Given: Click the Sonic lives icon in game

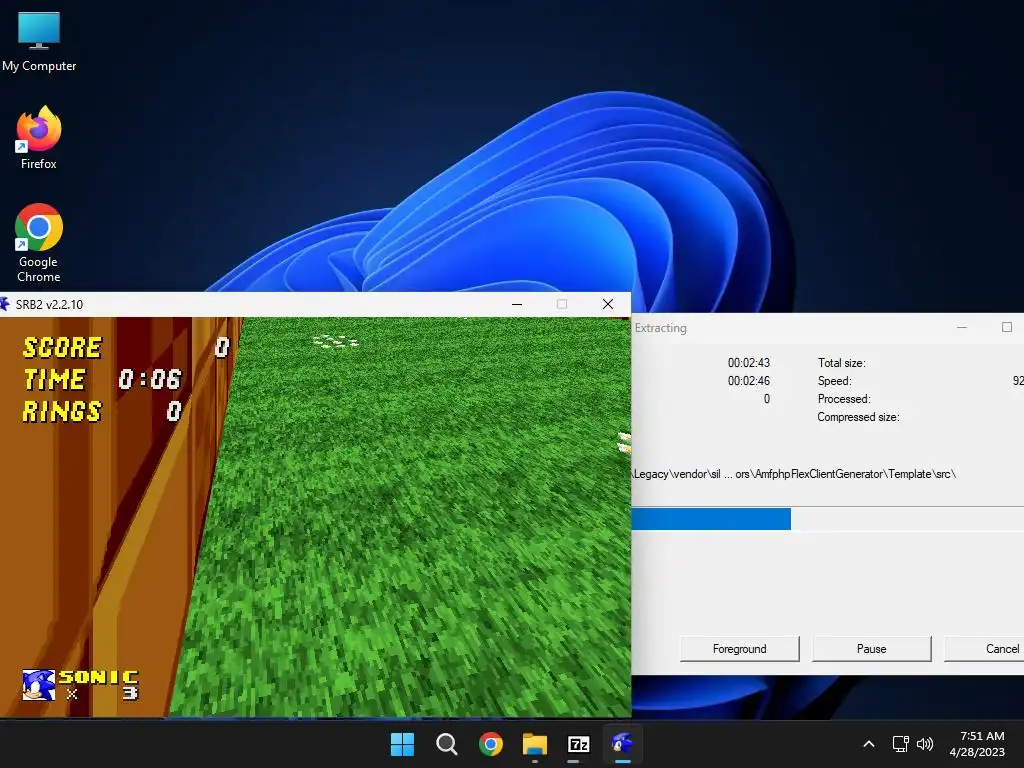Looking at the screenshot, I should point(39,685).
